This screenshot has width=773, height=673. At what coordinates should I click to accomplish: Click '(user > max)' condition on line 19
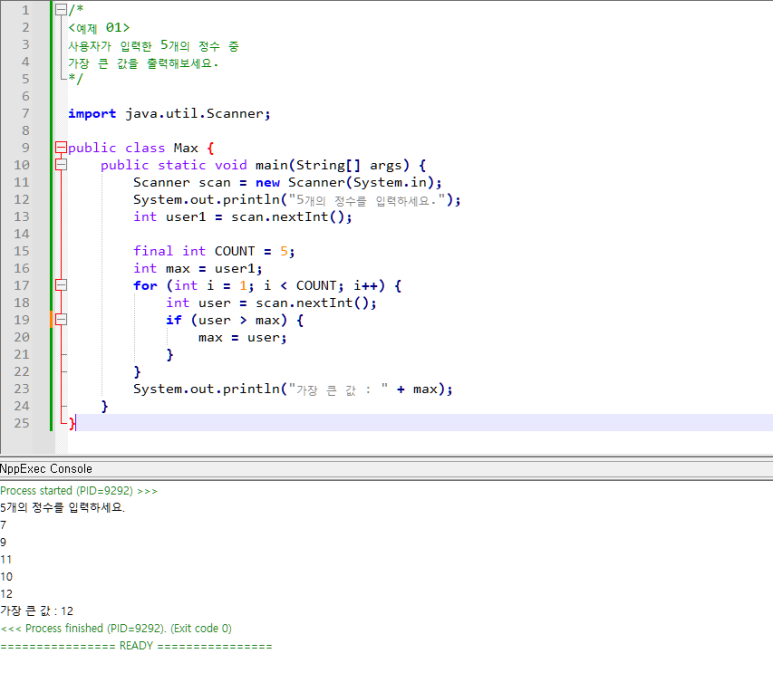point(239,320)
